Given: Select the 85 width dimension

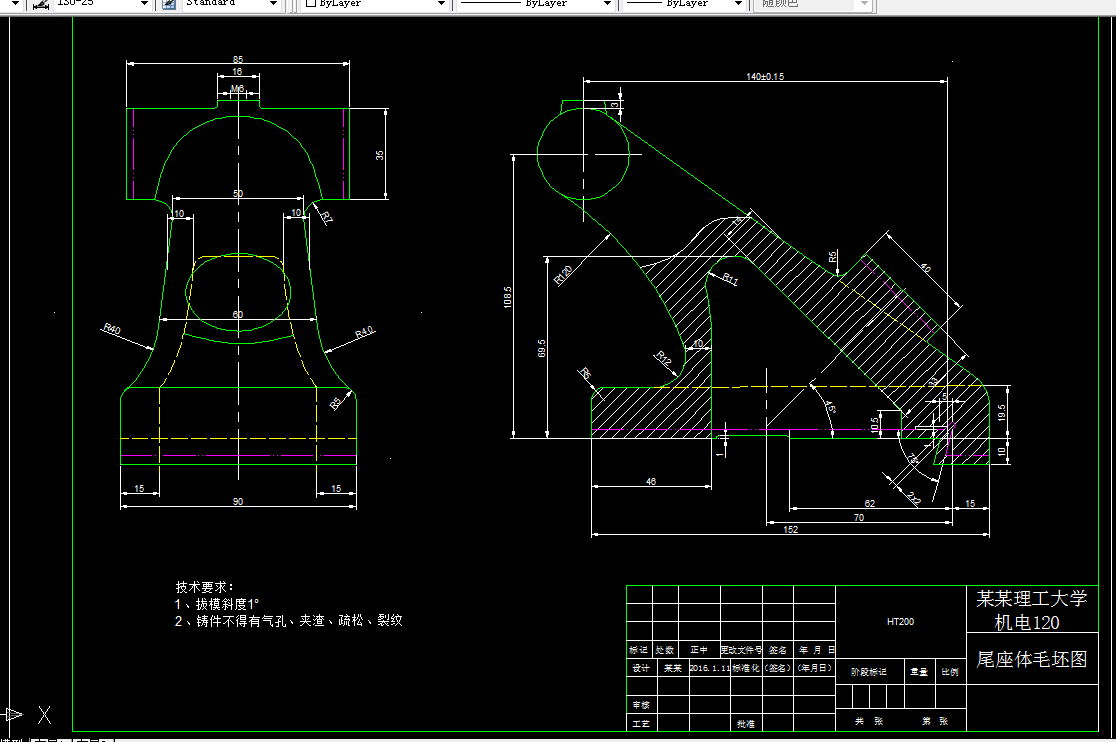Looking at the screenshot, I should click(x=238, y=59).
